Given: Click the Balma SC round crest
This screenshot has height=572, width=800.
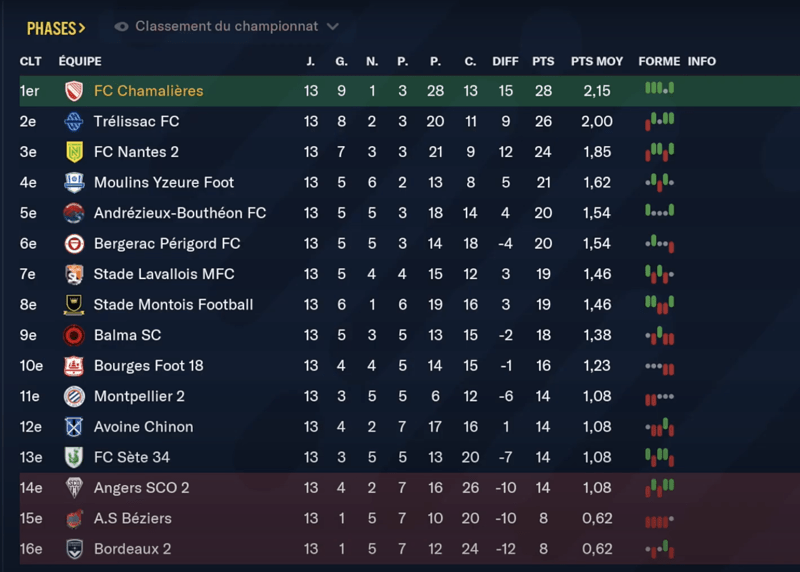Looking at the screenshot, I should click(73, 335).
